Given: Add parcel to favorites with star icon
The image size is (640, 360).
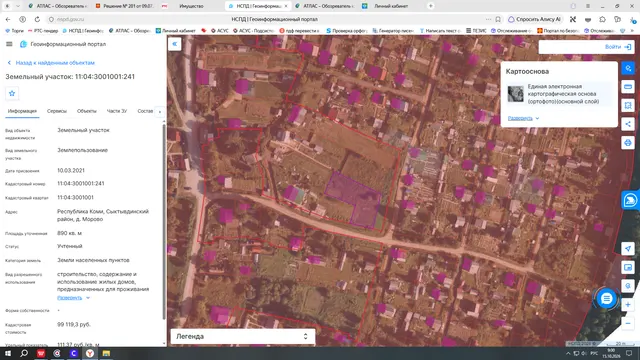Looking at the screenshot, I should [x=12, y=93].
